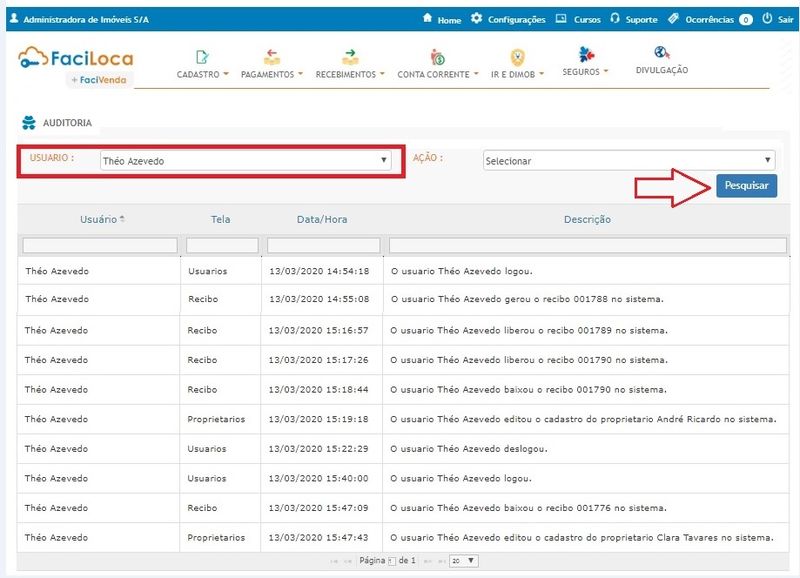Viewport: 800px width, 578px height.
Task: Open the Ação dropdown set to Selecionar
Action: [x=628, y=160]
